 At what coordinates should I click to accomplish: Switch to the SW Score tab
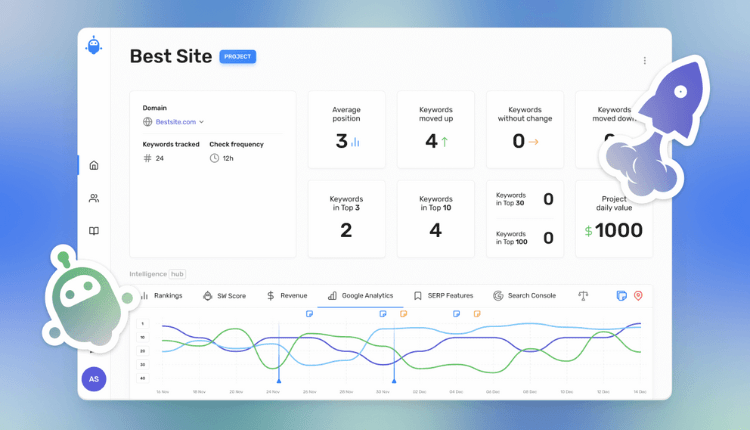pos(224,296)
